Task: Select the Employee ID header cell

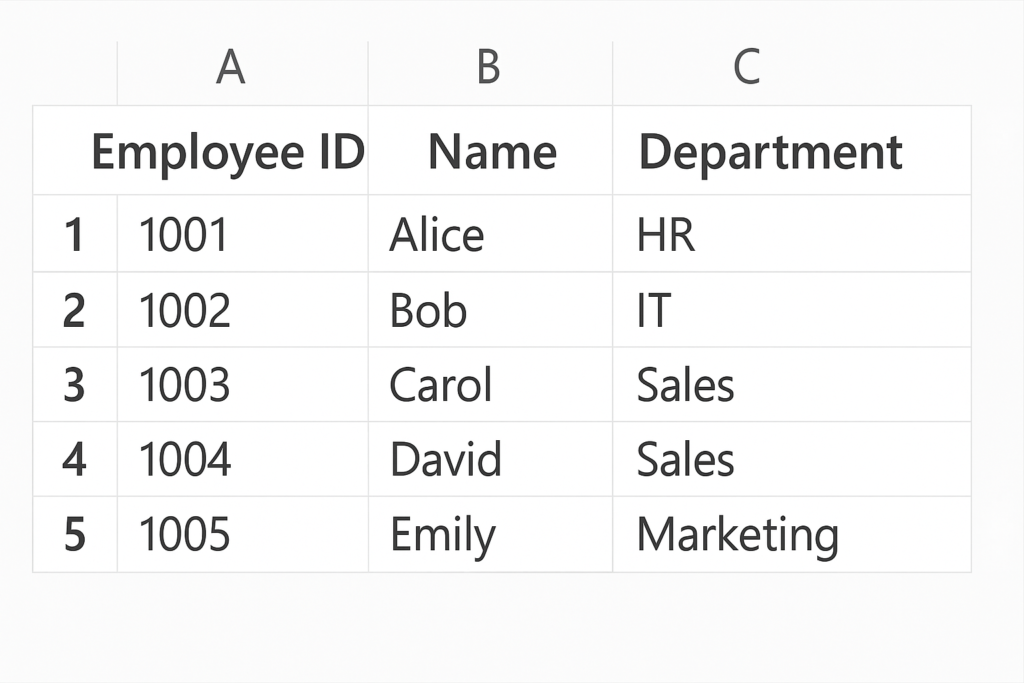Action: point(227,152)
